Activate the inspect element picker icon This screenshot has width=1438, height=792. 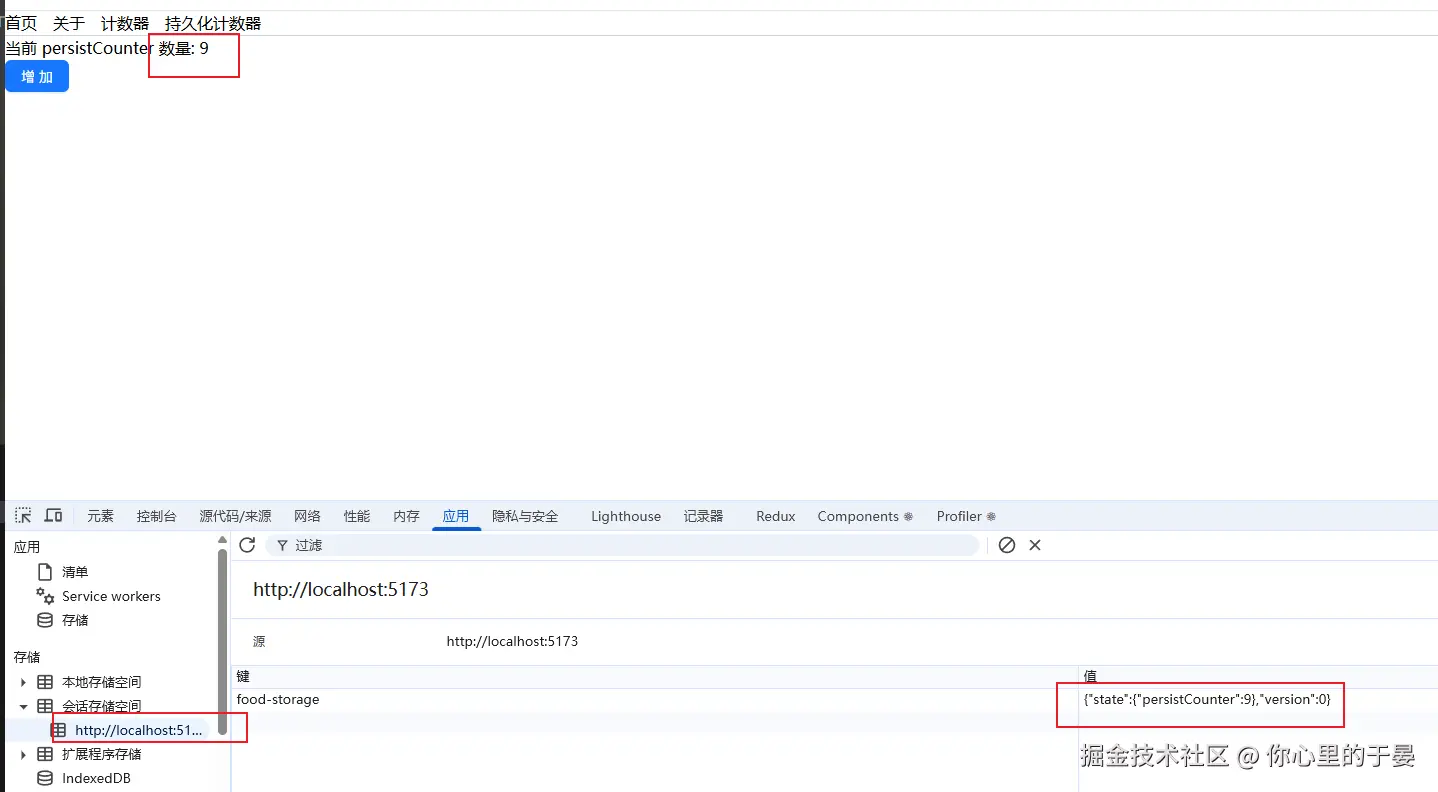[23, 516]
